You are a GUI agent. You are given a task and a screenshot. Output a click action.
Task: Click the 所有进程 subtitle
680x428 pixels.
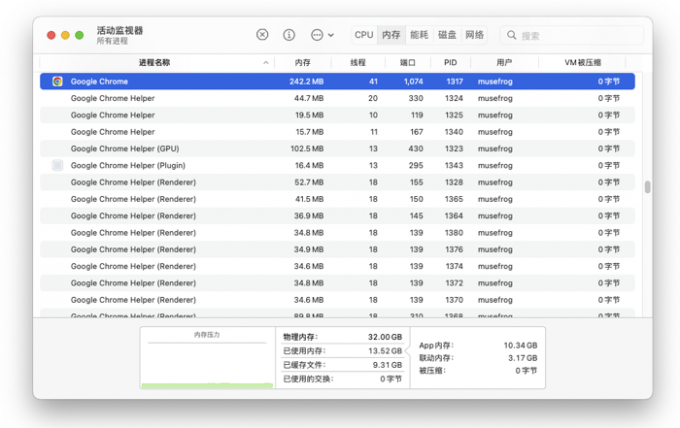coord(112,41)
